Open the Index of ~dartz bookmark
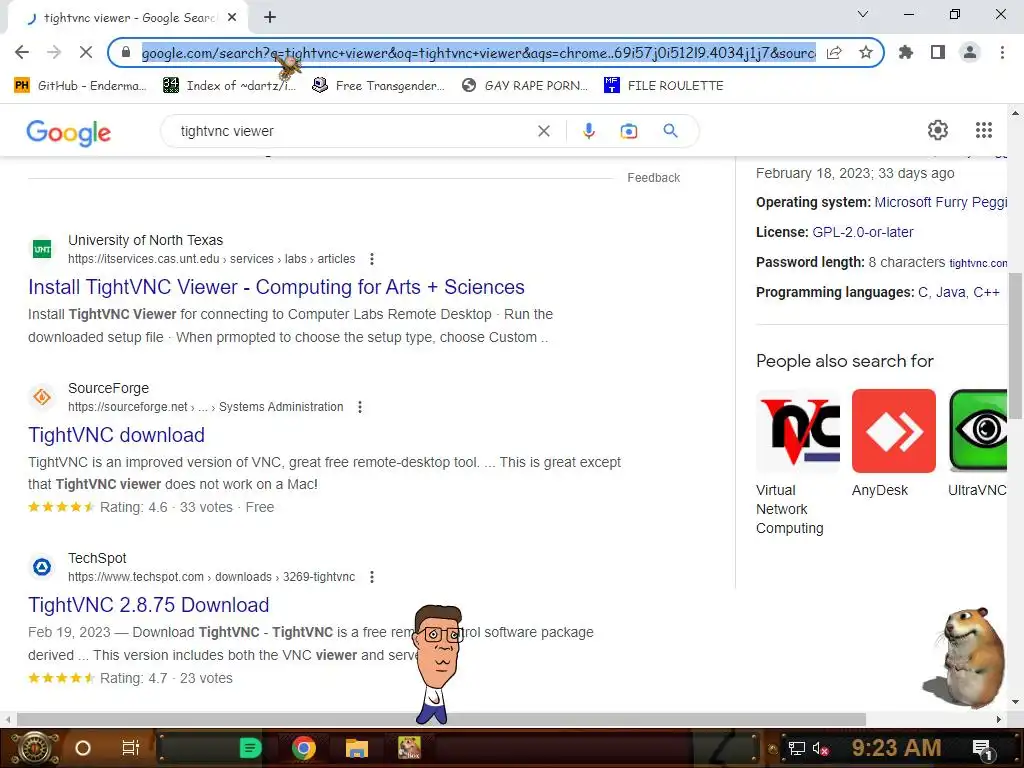The height and width of the screenshot is (768, 1024). [x=230, y=86]
